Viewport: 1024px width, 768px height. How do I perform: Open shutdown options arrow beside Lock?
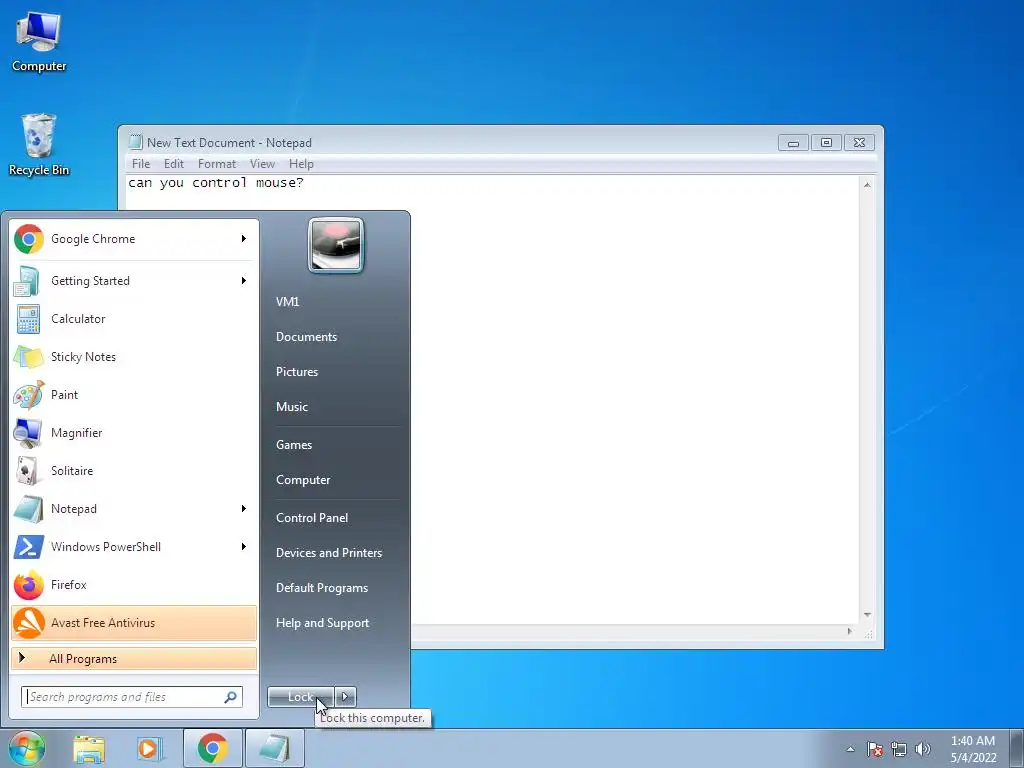[x=345, y=697]
